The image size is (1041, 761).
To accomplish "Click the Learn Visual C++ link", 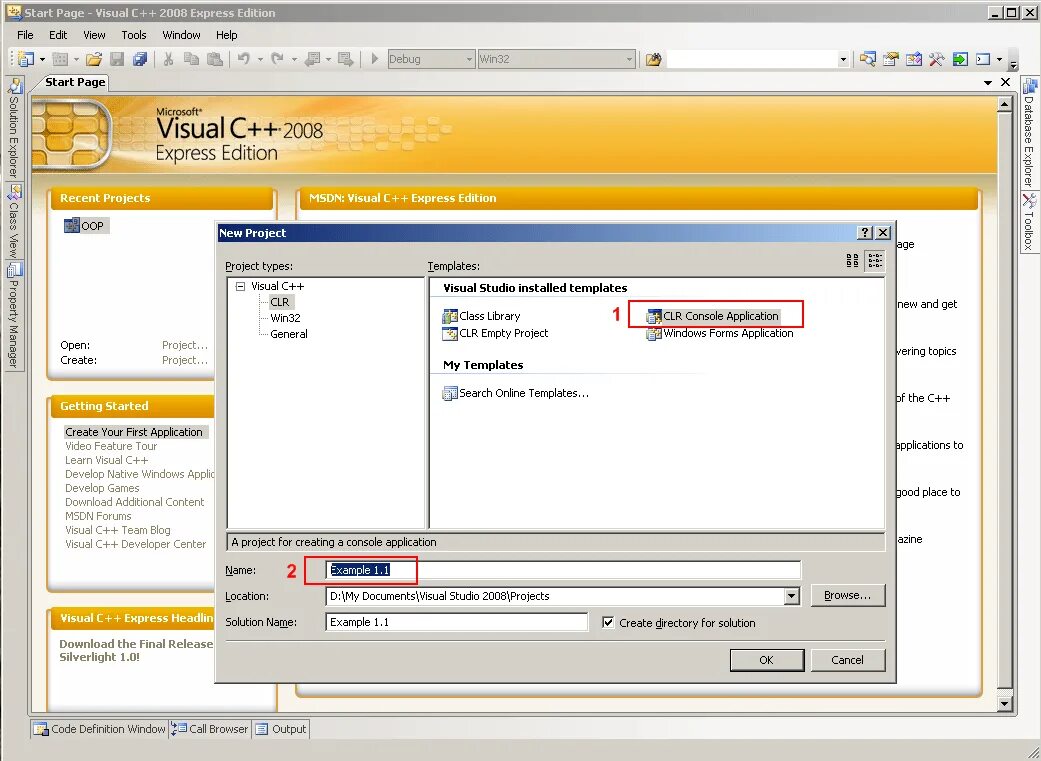I will pyautogui.click(x=106, y=460).
